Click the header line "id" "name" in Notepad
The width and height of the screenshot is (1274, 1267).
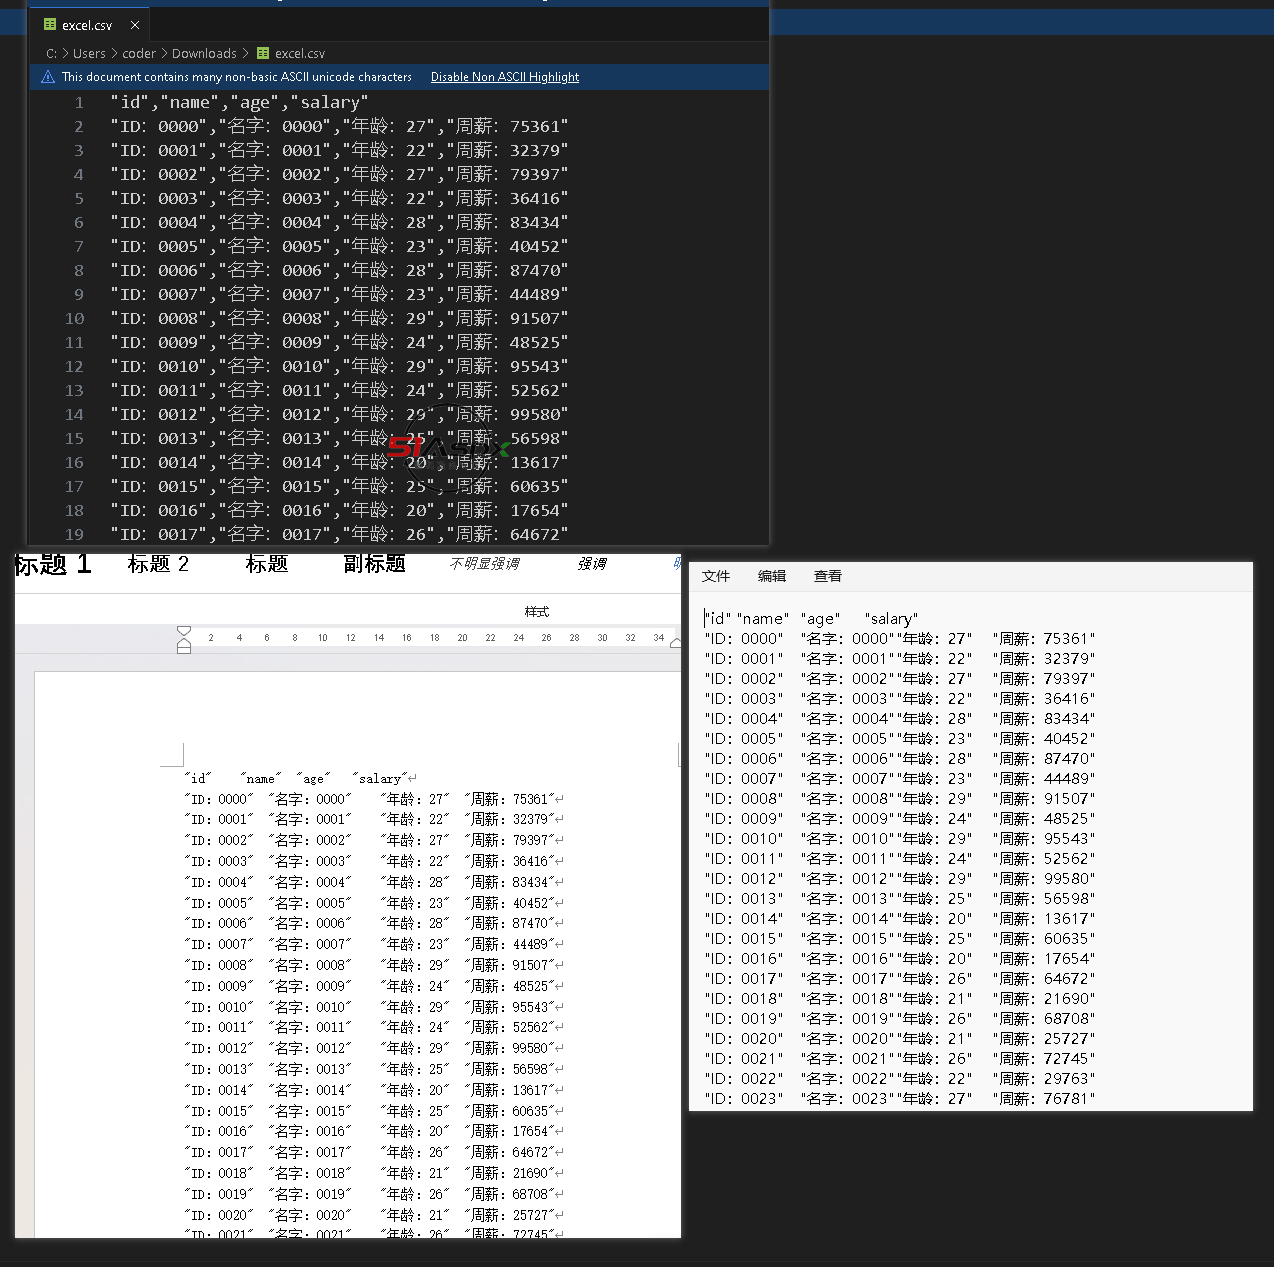click(x=811, y=619)
